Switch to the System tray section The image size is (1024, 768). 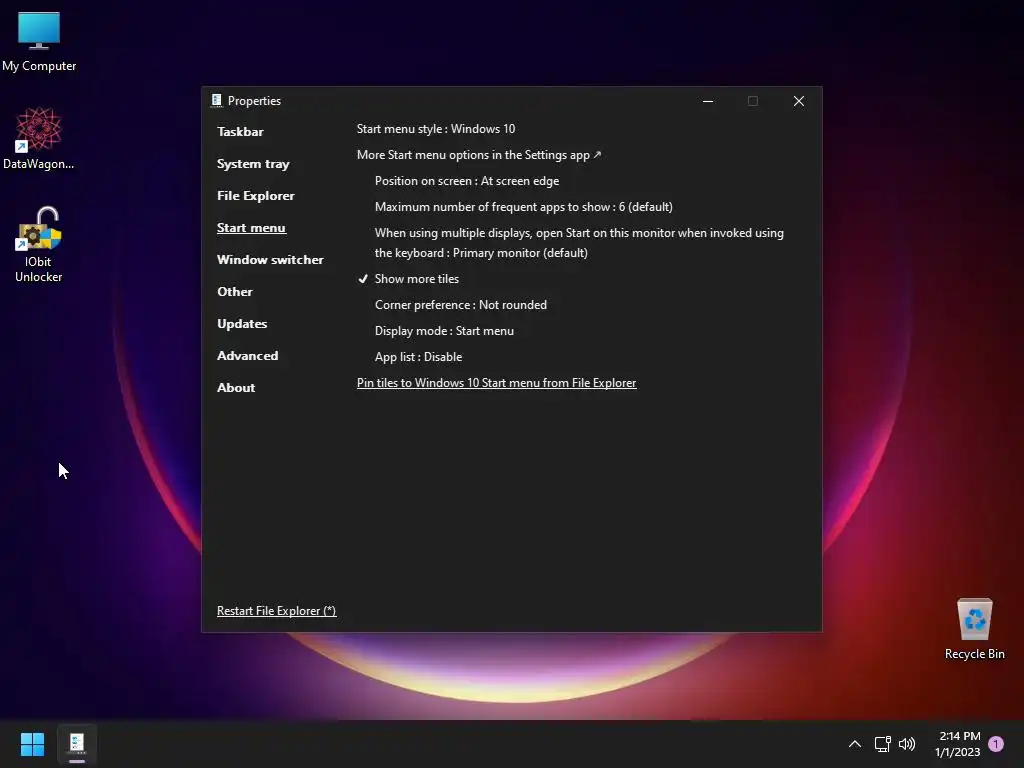coord(253,164)
